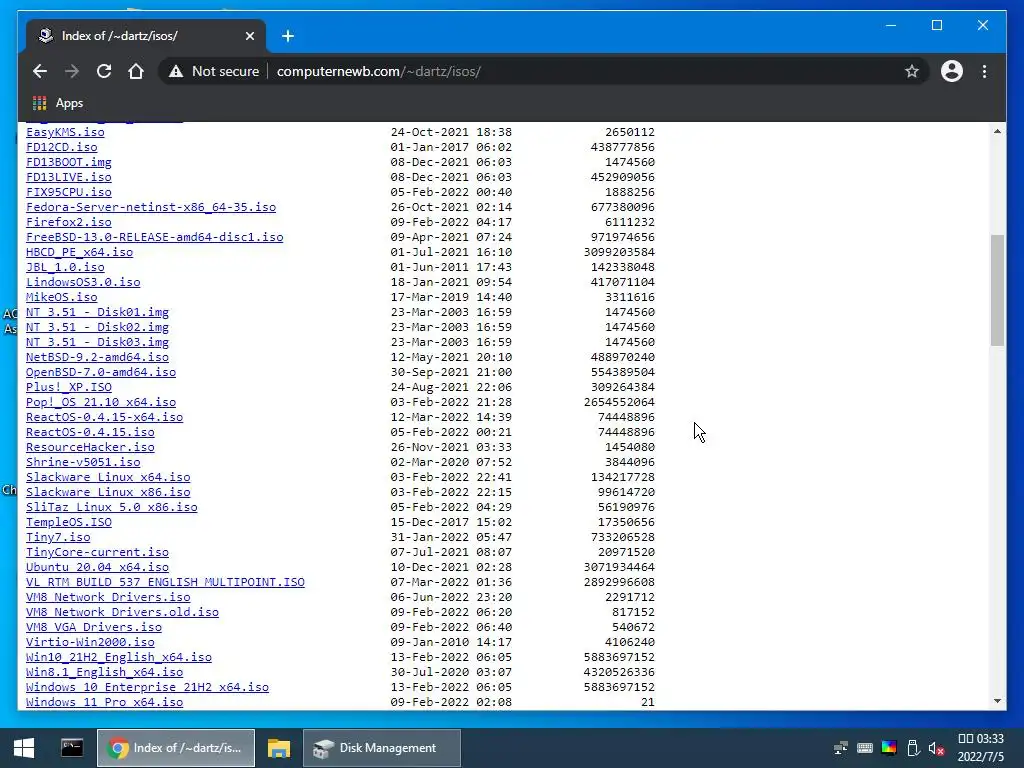
Task: Open the Apps bookmarks shortcut
Action: click(x=58, y=103)
